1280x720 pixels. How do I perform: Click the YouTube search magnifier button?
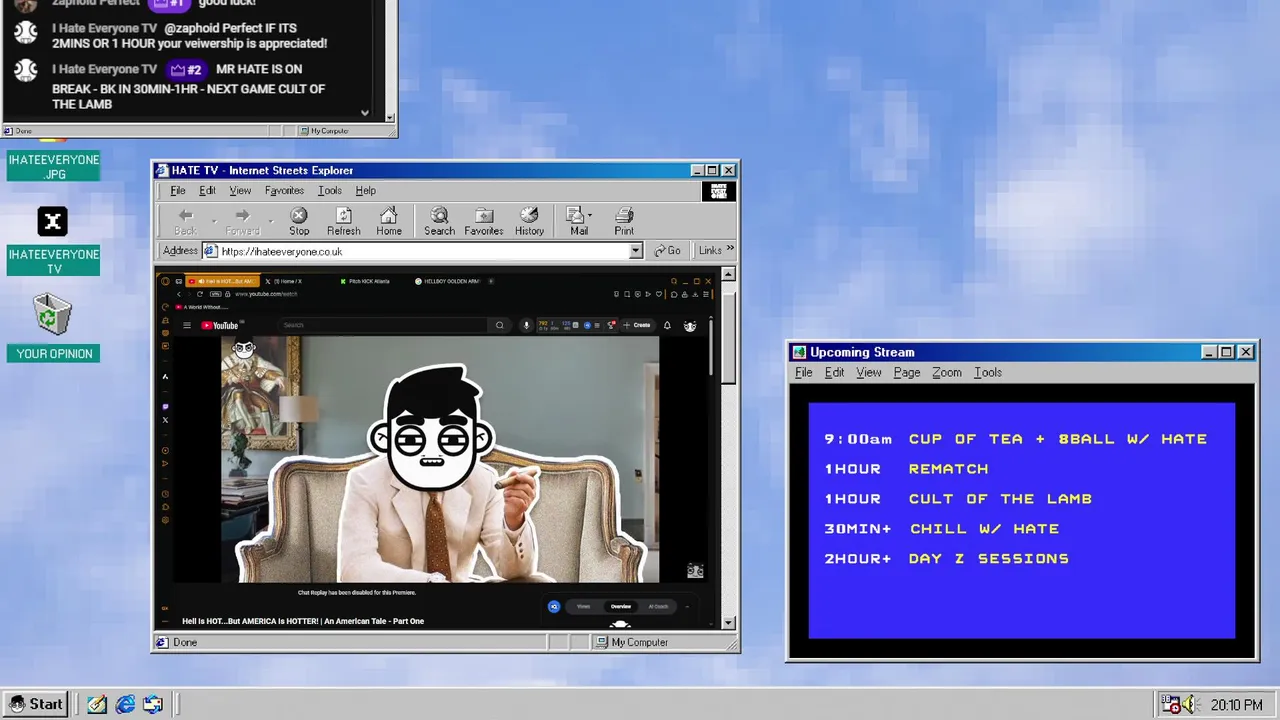click(500, 325)
